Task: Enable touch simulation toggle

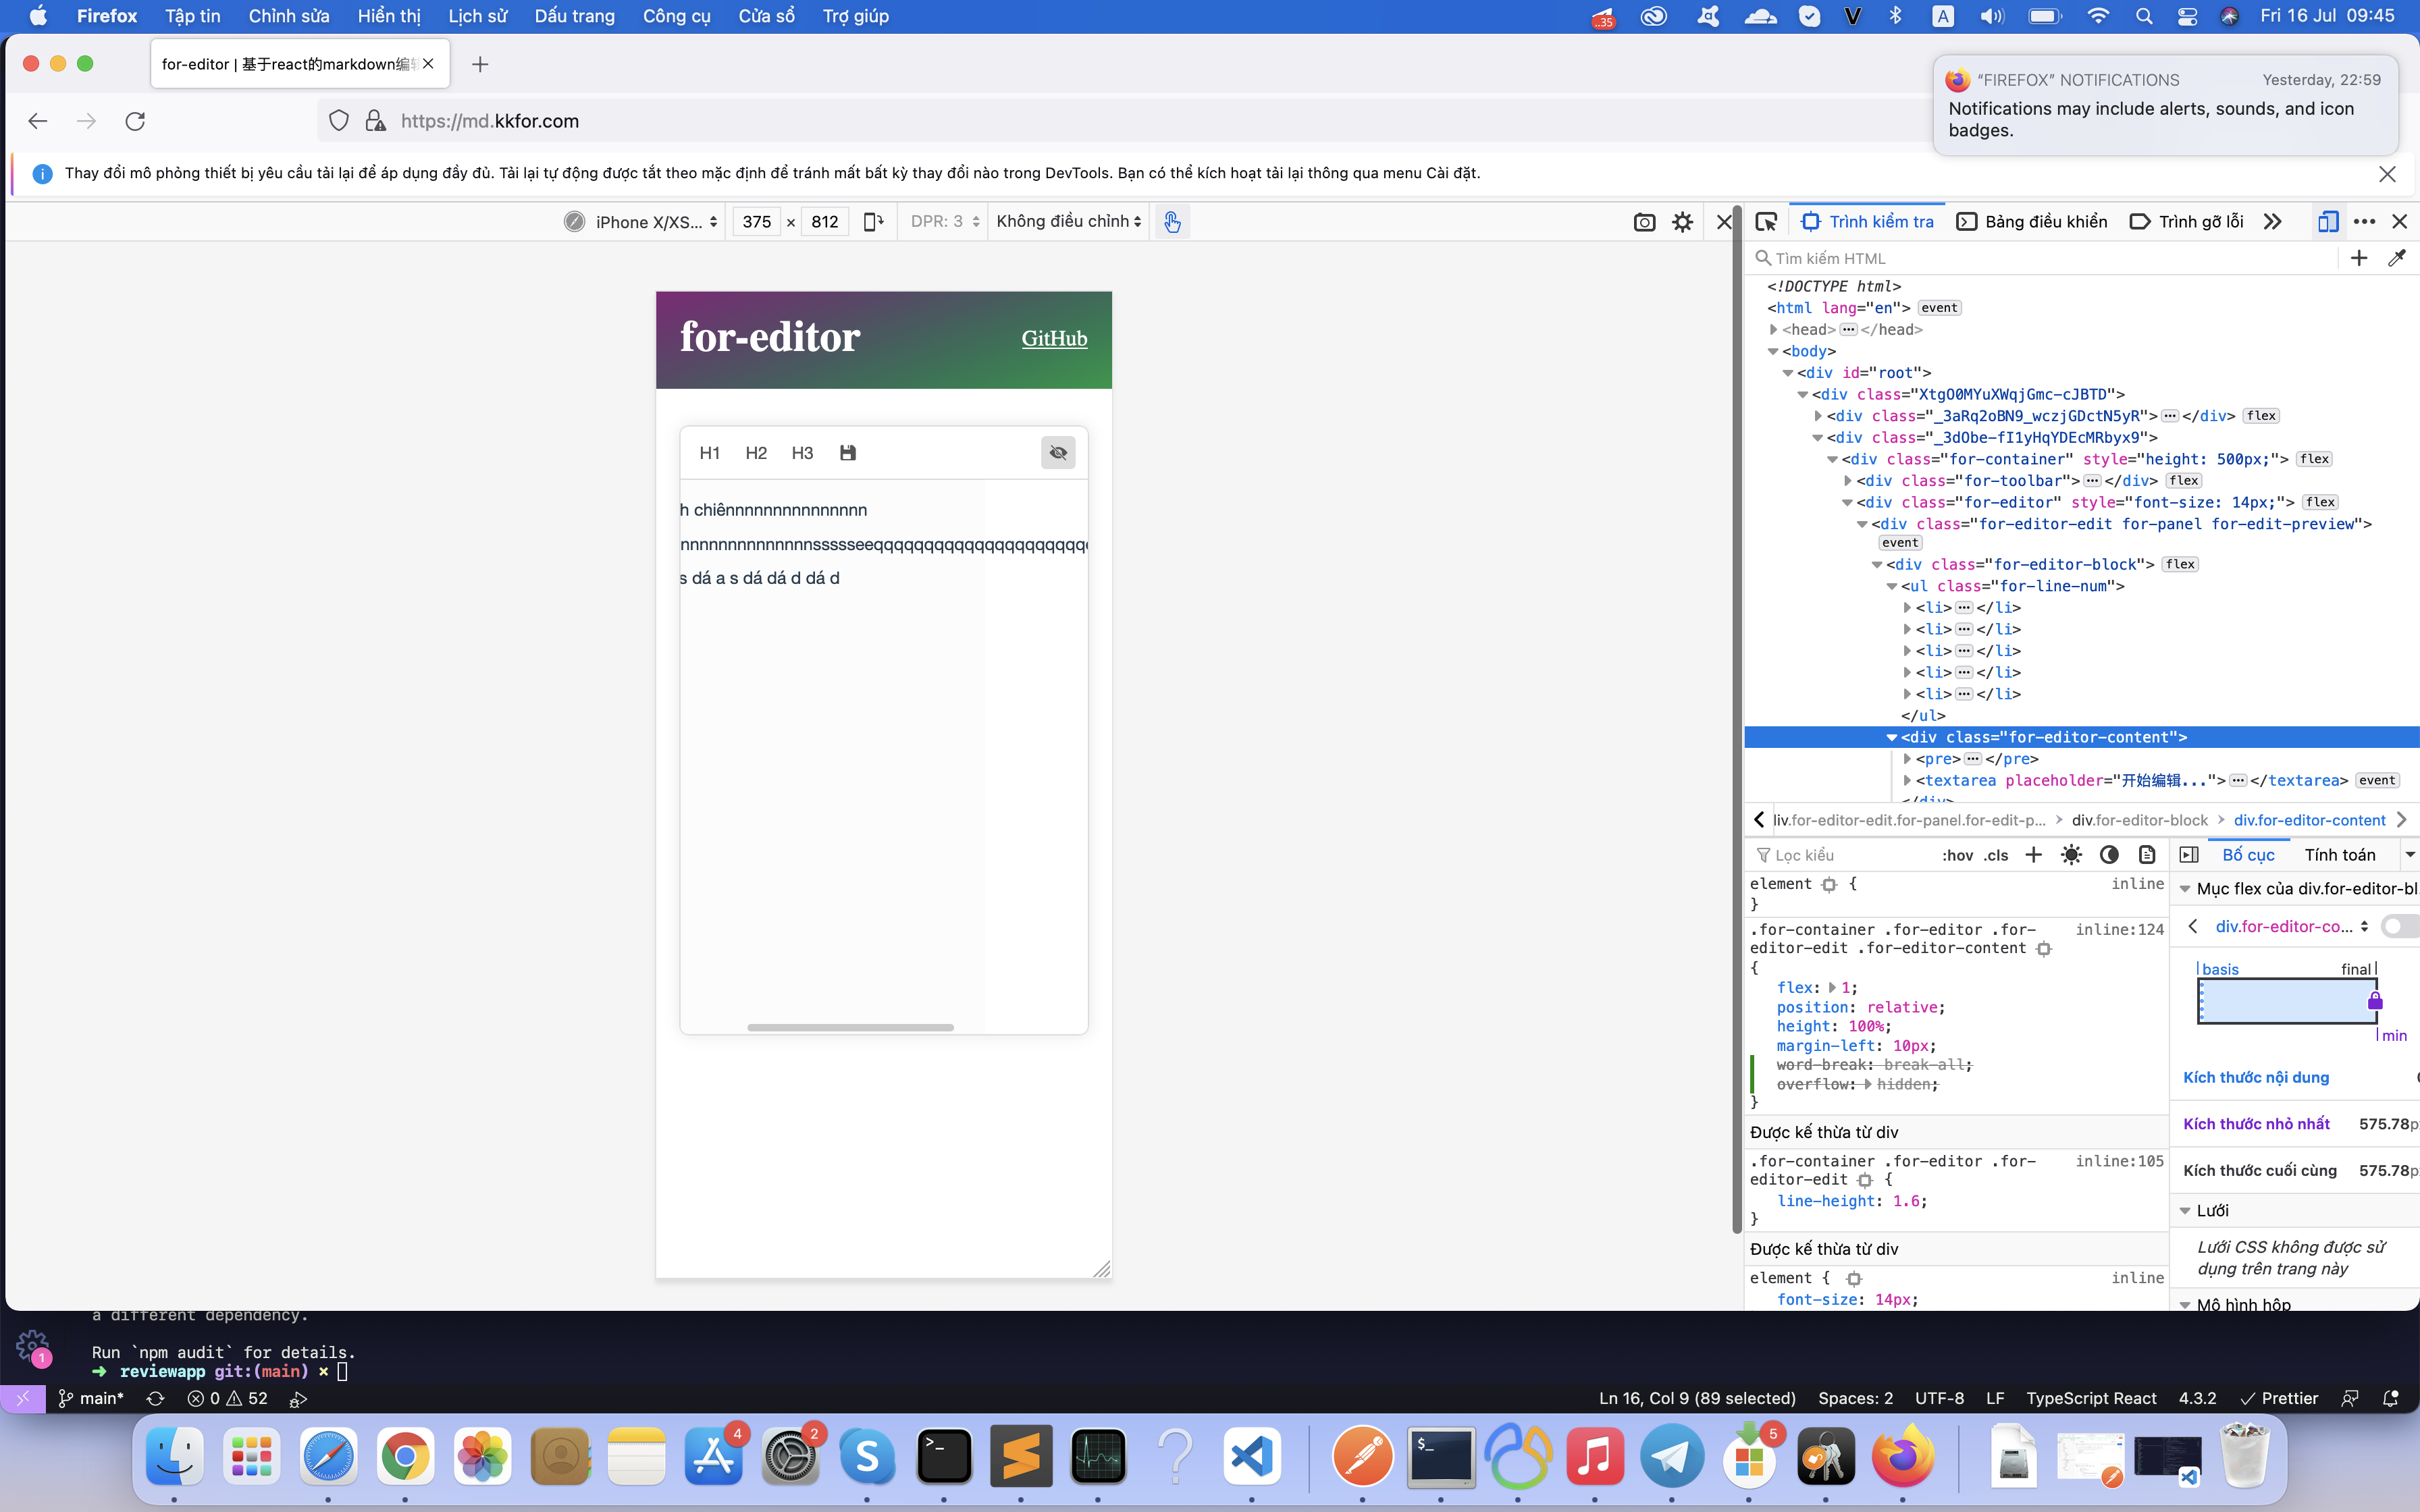Action: tap(1172, 222)
